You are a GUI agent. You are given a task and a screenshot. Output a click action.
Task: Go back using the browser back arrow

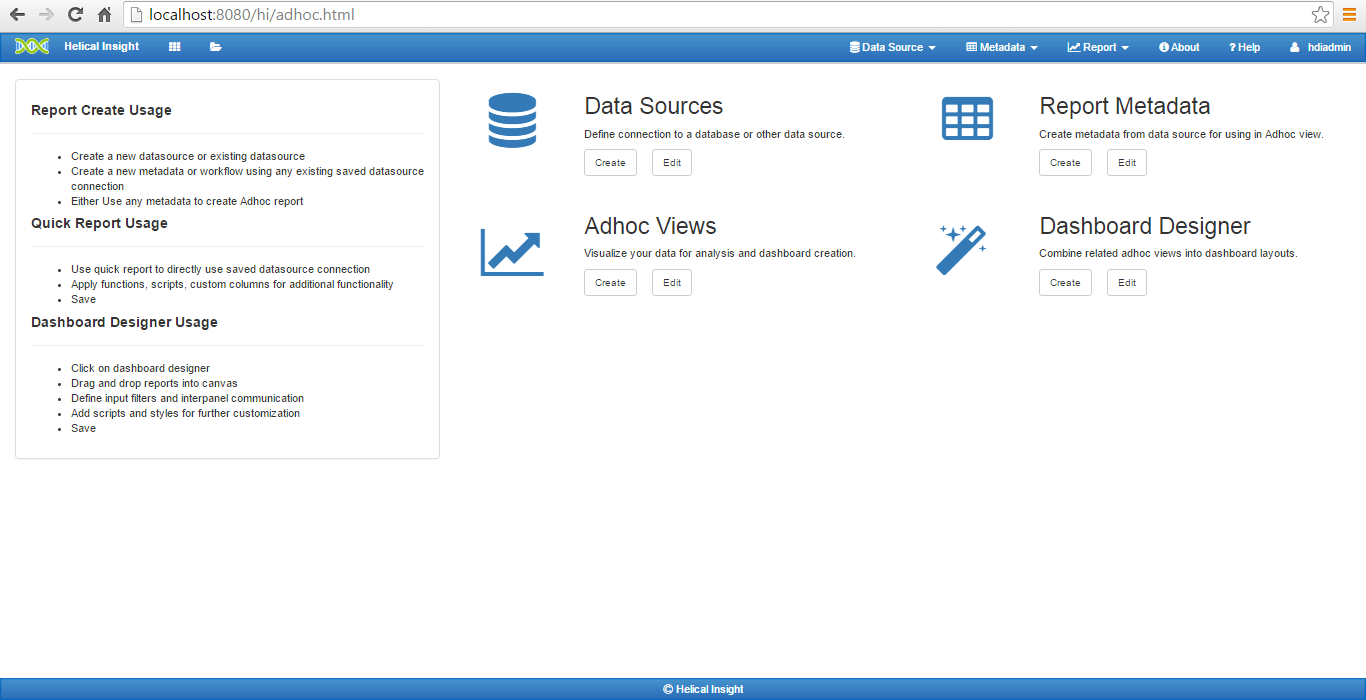pos(17,15)
